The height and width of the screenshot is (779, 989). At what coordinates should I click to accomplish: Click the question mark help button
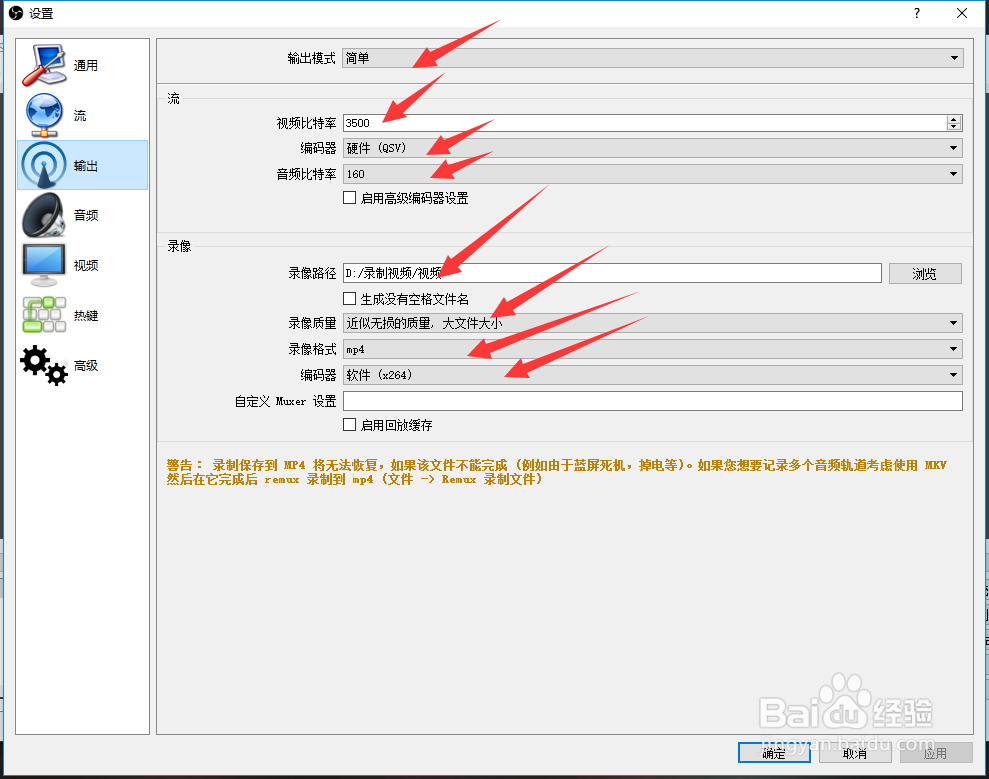click(916, 13)
